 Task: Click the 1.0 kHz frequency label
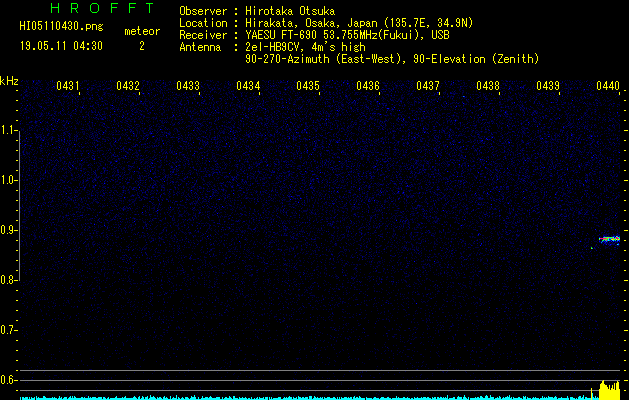8,180
